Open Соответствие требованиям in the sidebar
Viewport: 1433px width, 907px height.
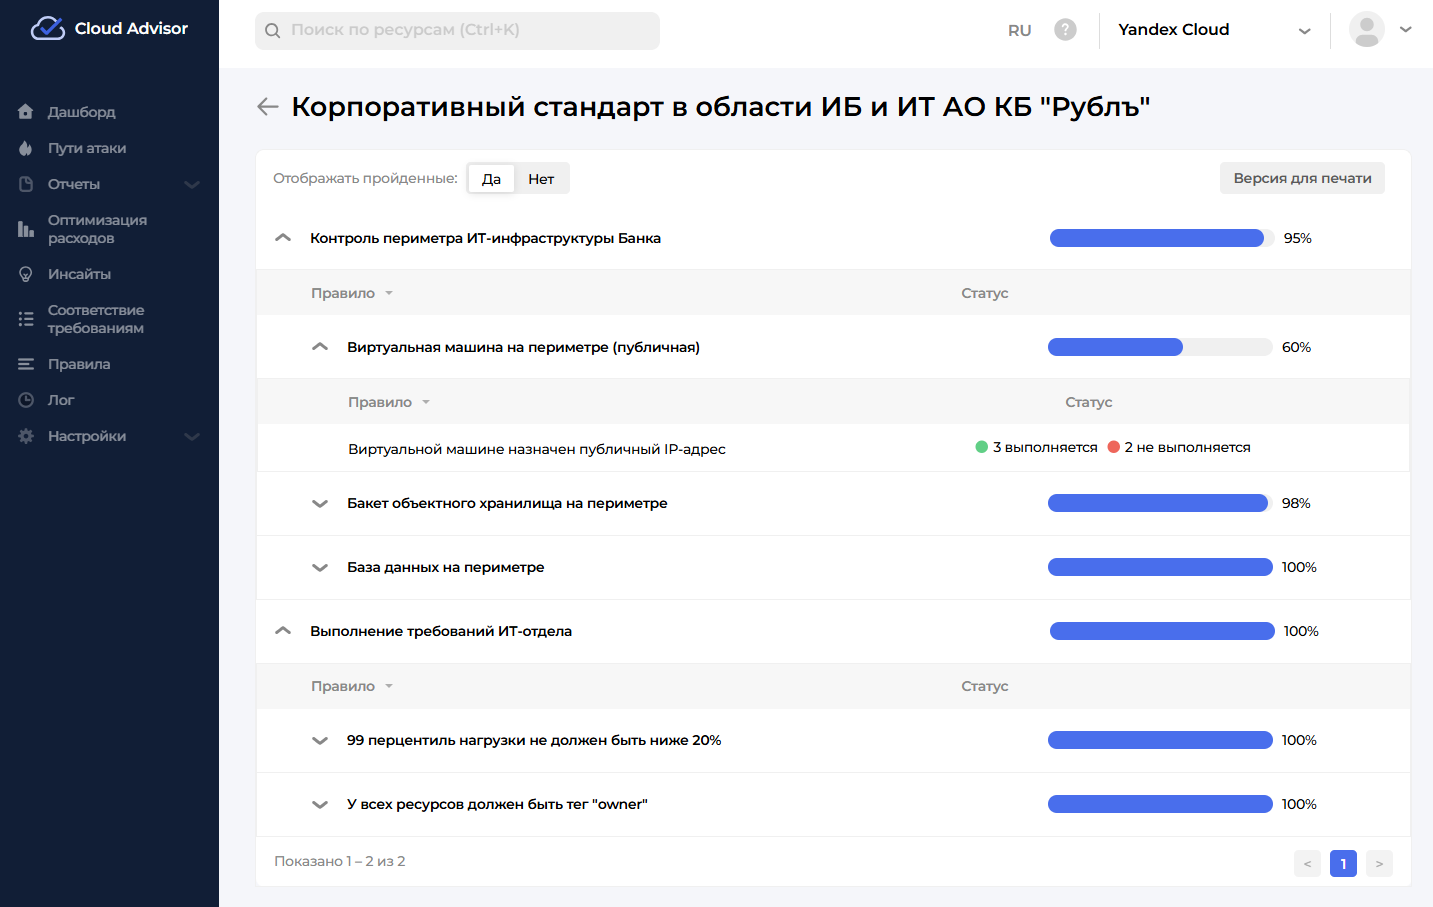pos(96,319)
